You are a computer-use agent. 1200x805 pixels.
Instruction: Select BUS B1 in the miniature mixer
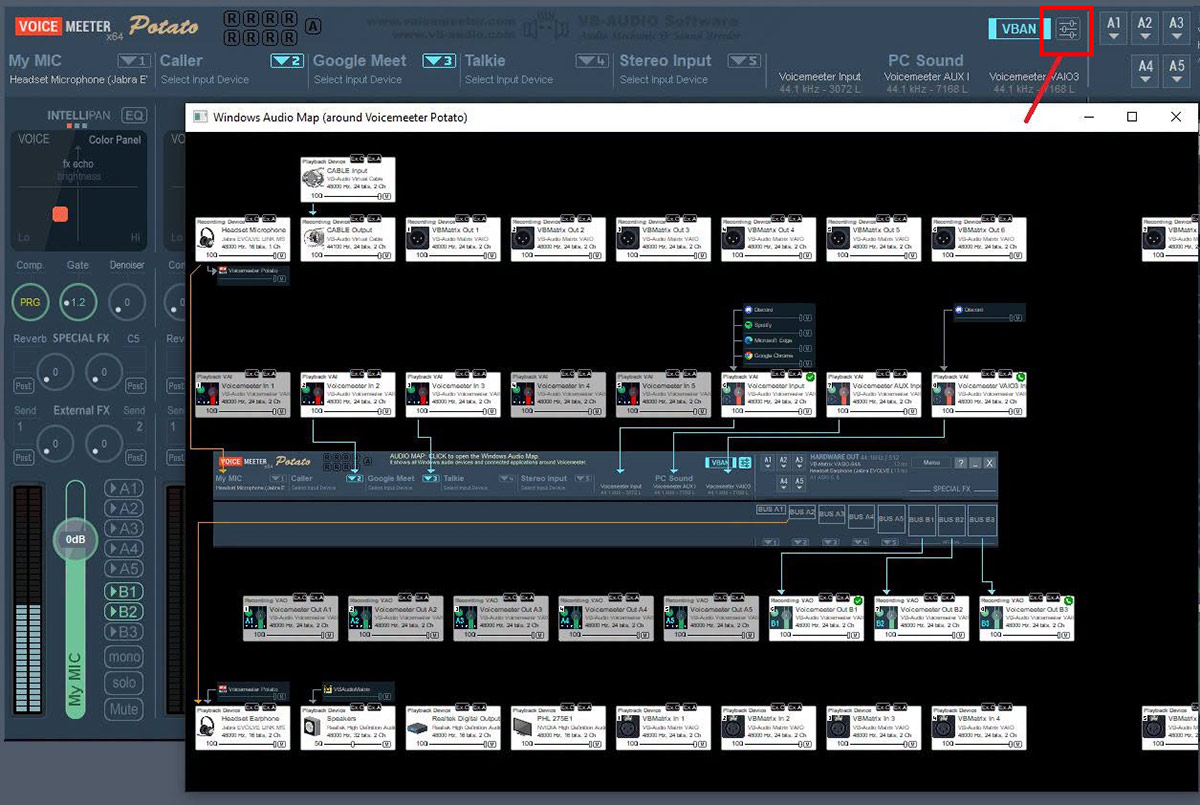[x=922, y=520]
